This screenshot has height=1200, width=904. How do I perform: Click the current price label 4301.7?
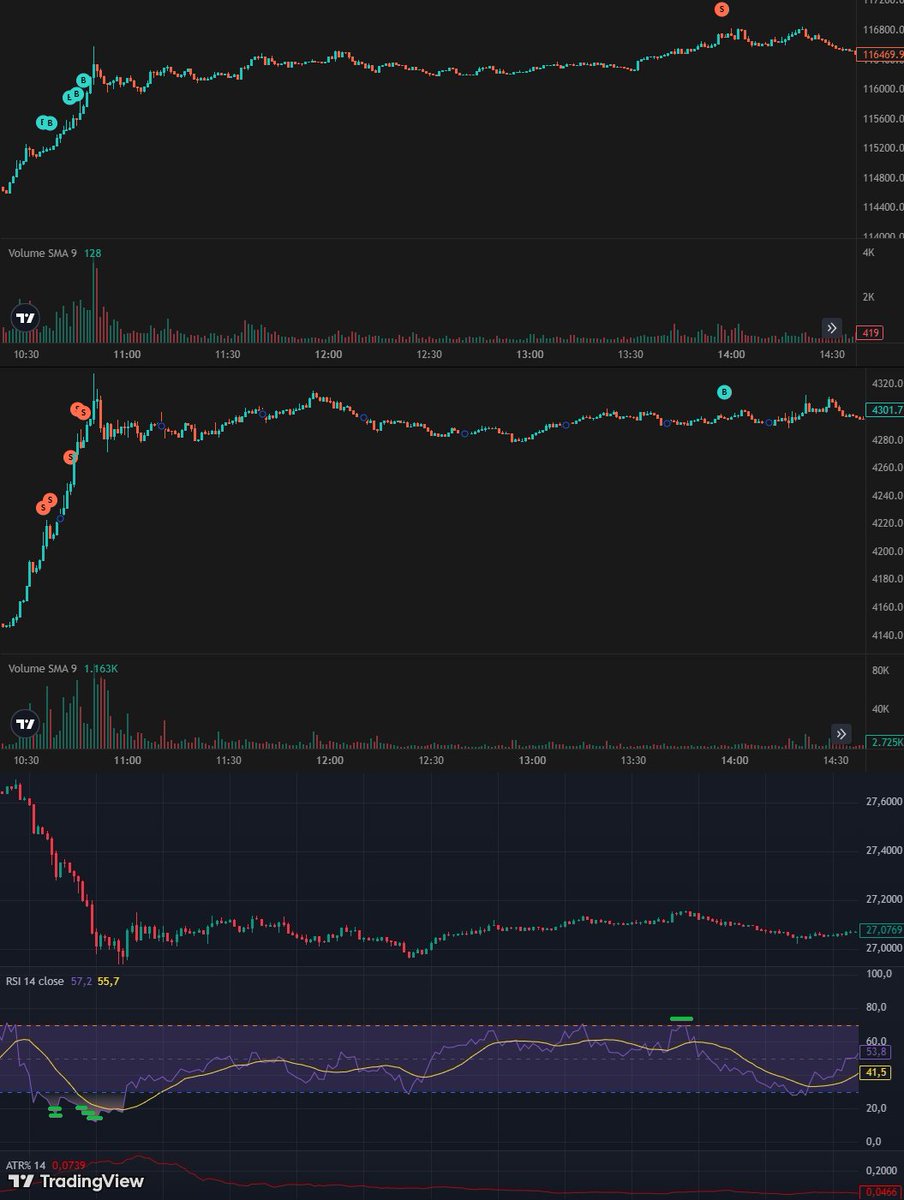coord(884,410)
